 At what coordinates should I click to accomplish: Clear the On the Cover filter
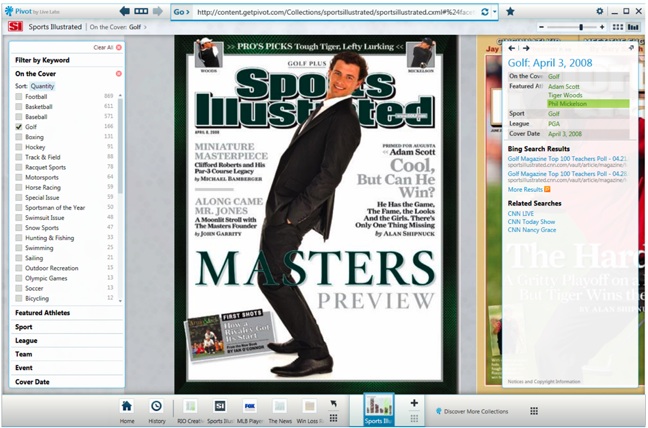tap(119, 74)
